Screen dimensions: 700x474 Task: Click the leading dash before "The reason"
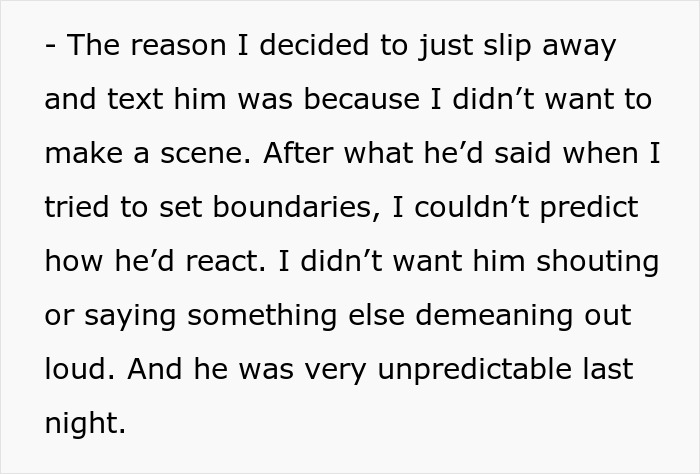click(x=51, y=47)
